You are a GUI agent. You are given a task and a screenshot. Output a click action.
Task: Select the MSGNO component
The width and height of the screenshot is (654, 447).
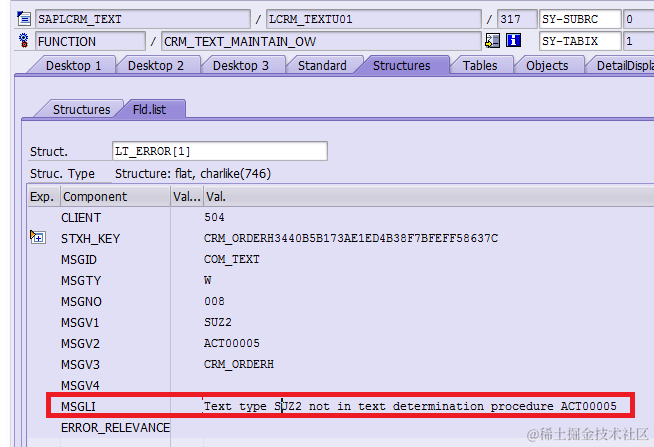point(81,301)
